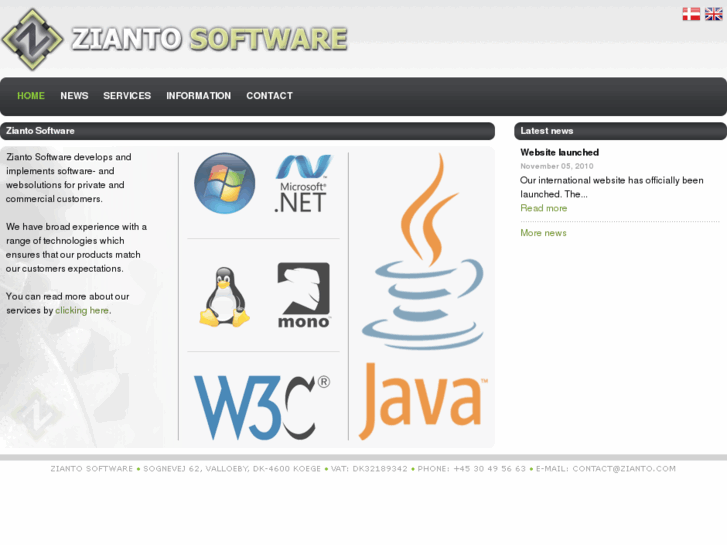Click the 'November 05, 2010' date
Screen dimensions: 727x545
coord(556,166)
